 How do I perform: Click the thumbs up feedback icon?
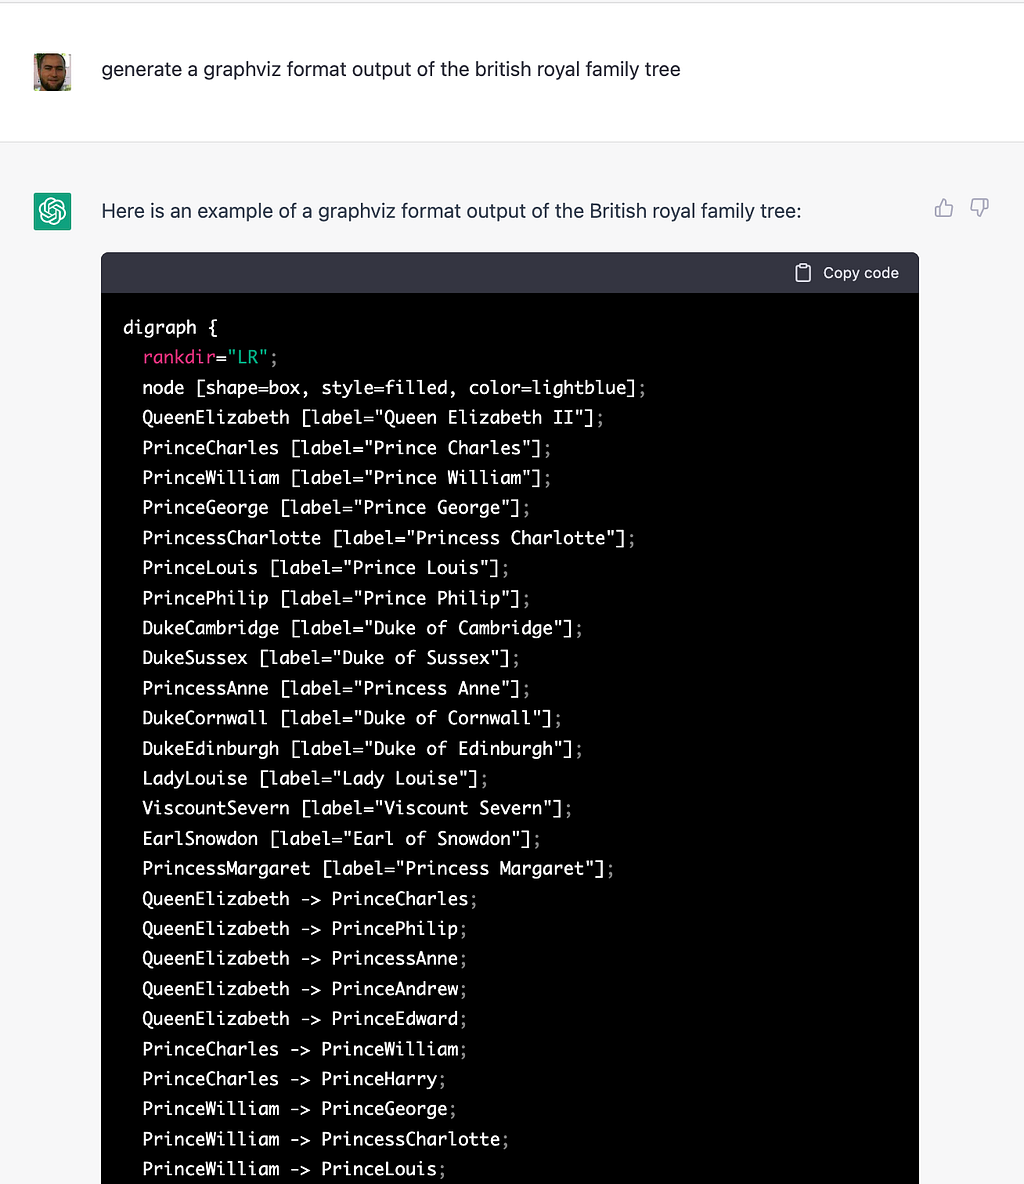pos(943,208)
